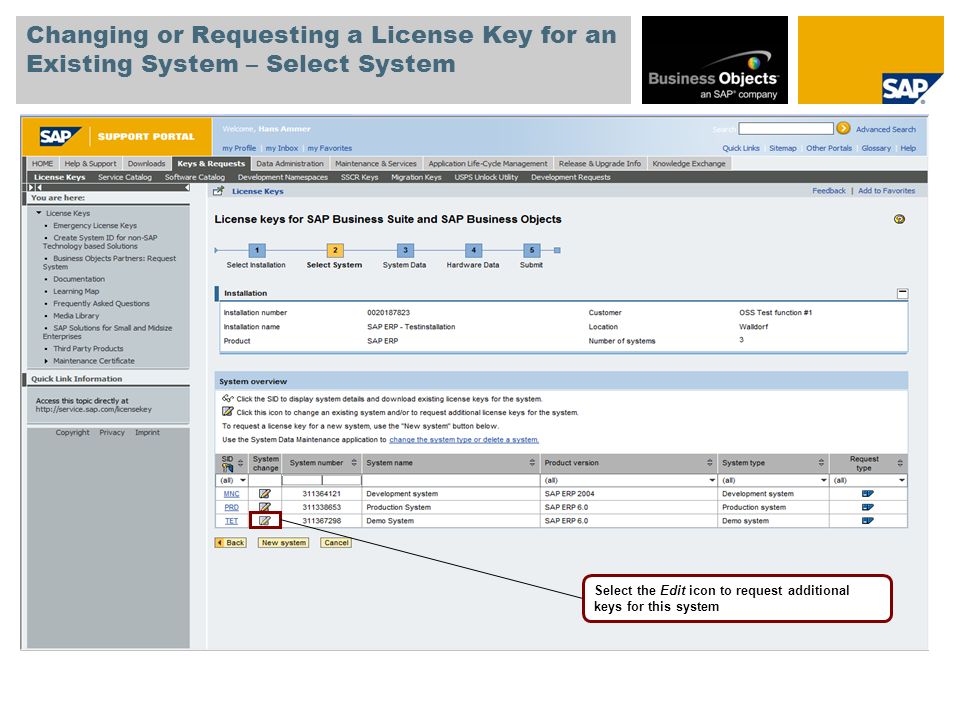Open the Help & Support tab
Viewport: 960px width, 720px height.
(x=90, y=163)
